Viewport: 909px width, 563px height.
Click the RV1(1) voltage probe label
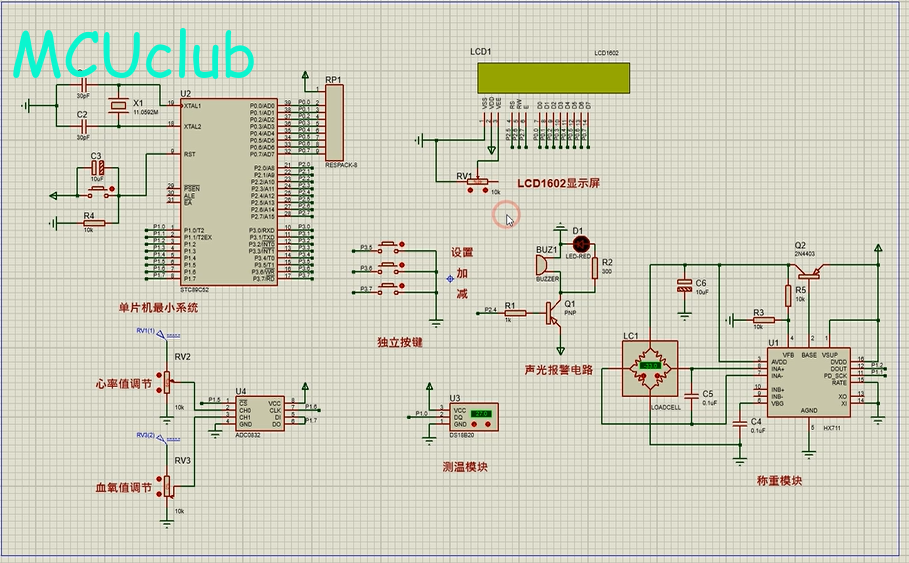point(146,331)
